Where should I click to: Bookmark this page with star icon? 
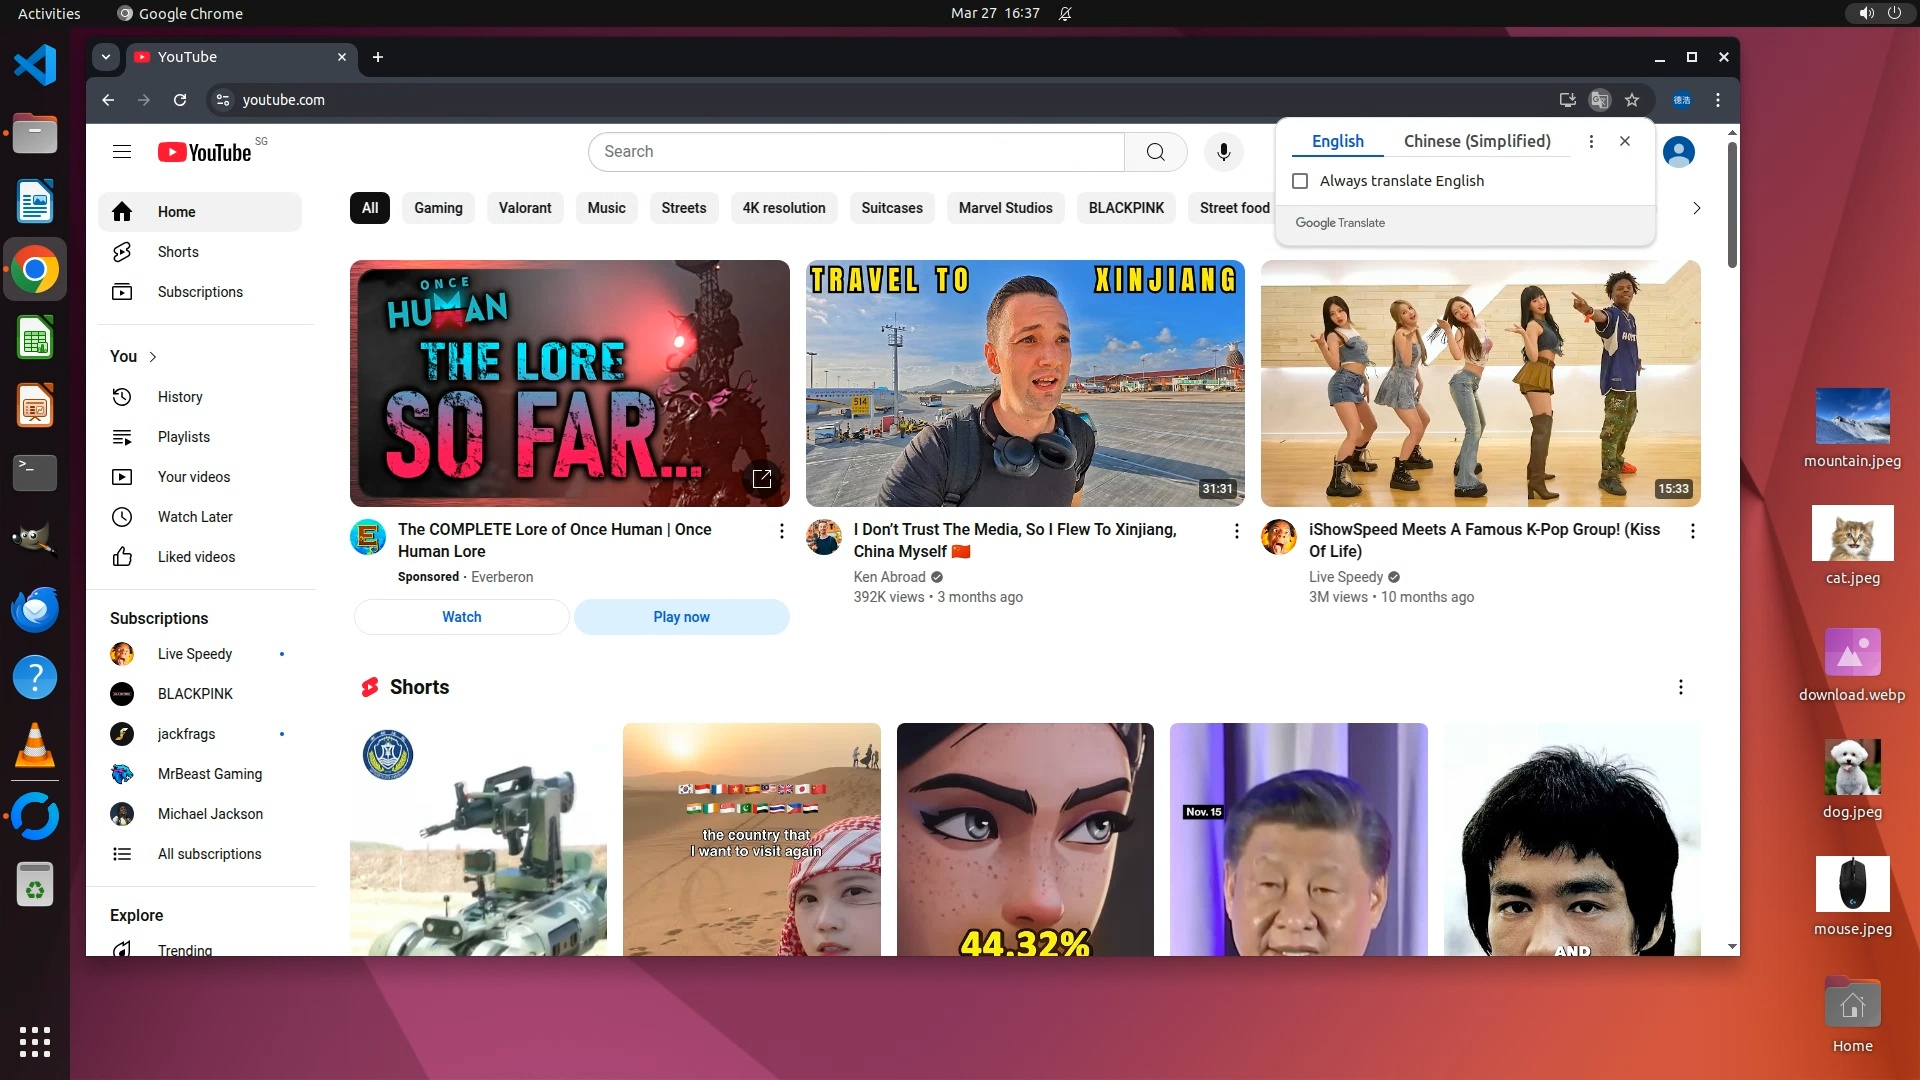pos(1632,100)
